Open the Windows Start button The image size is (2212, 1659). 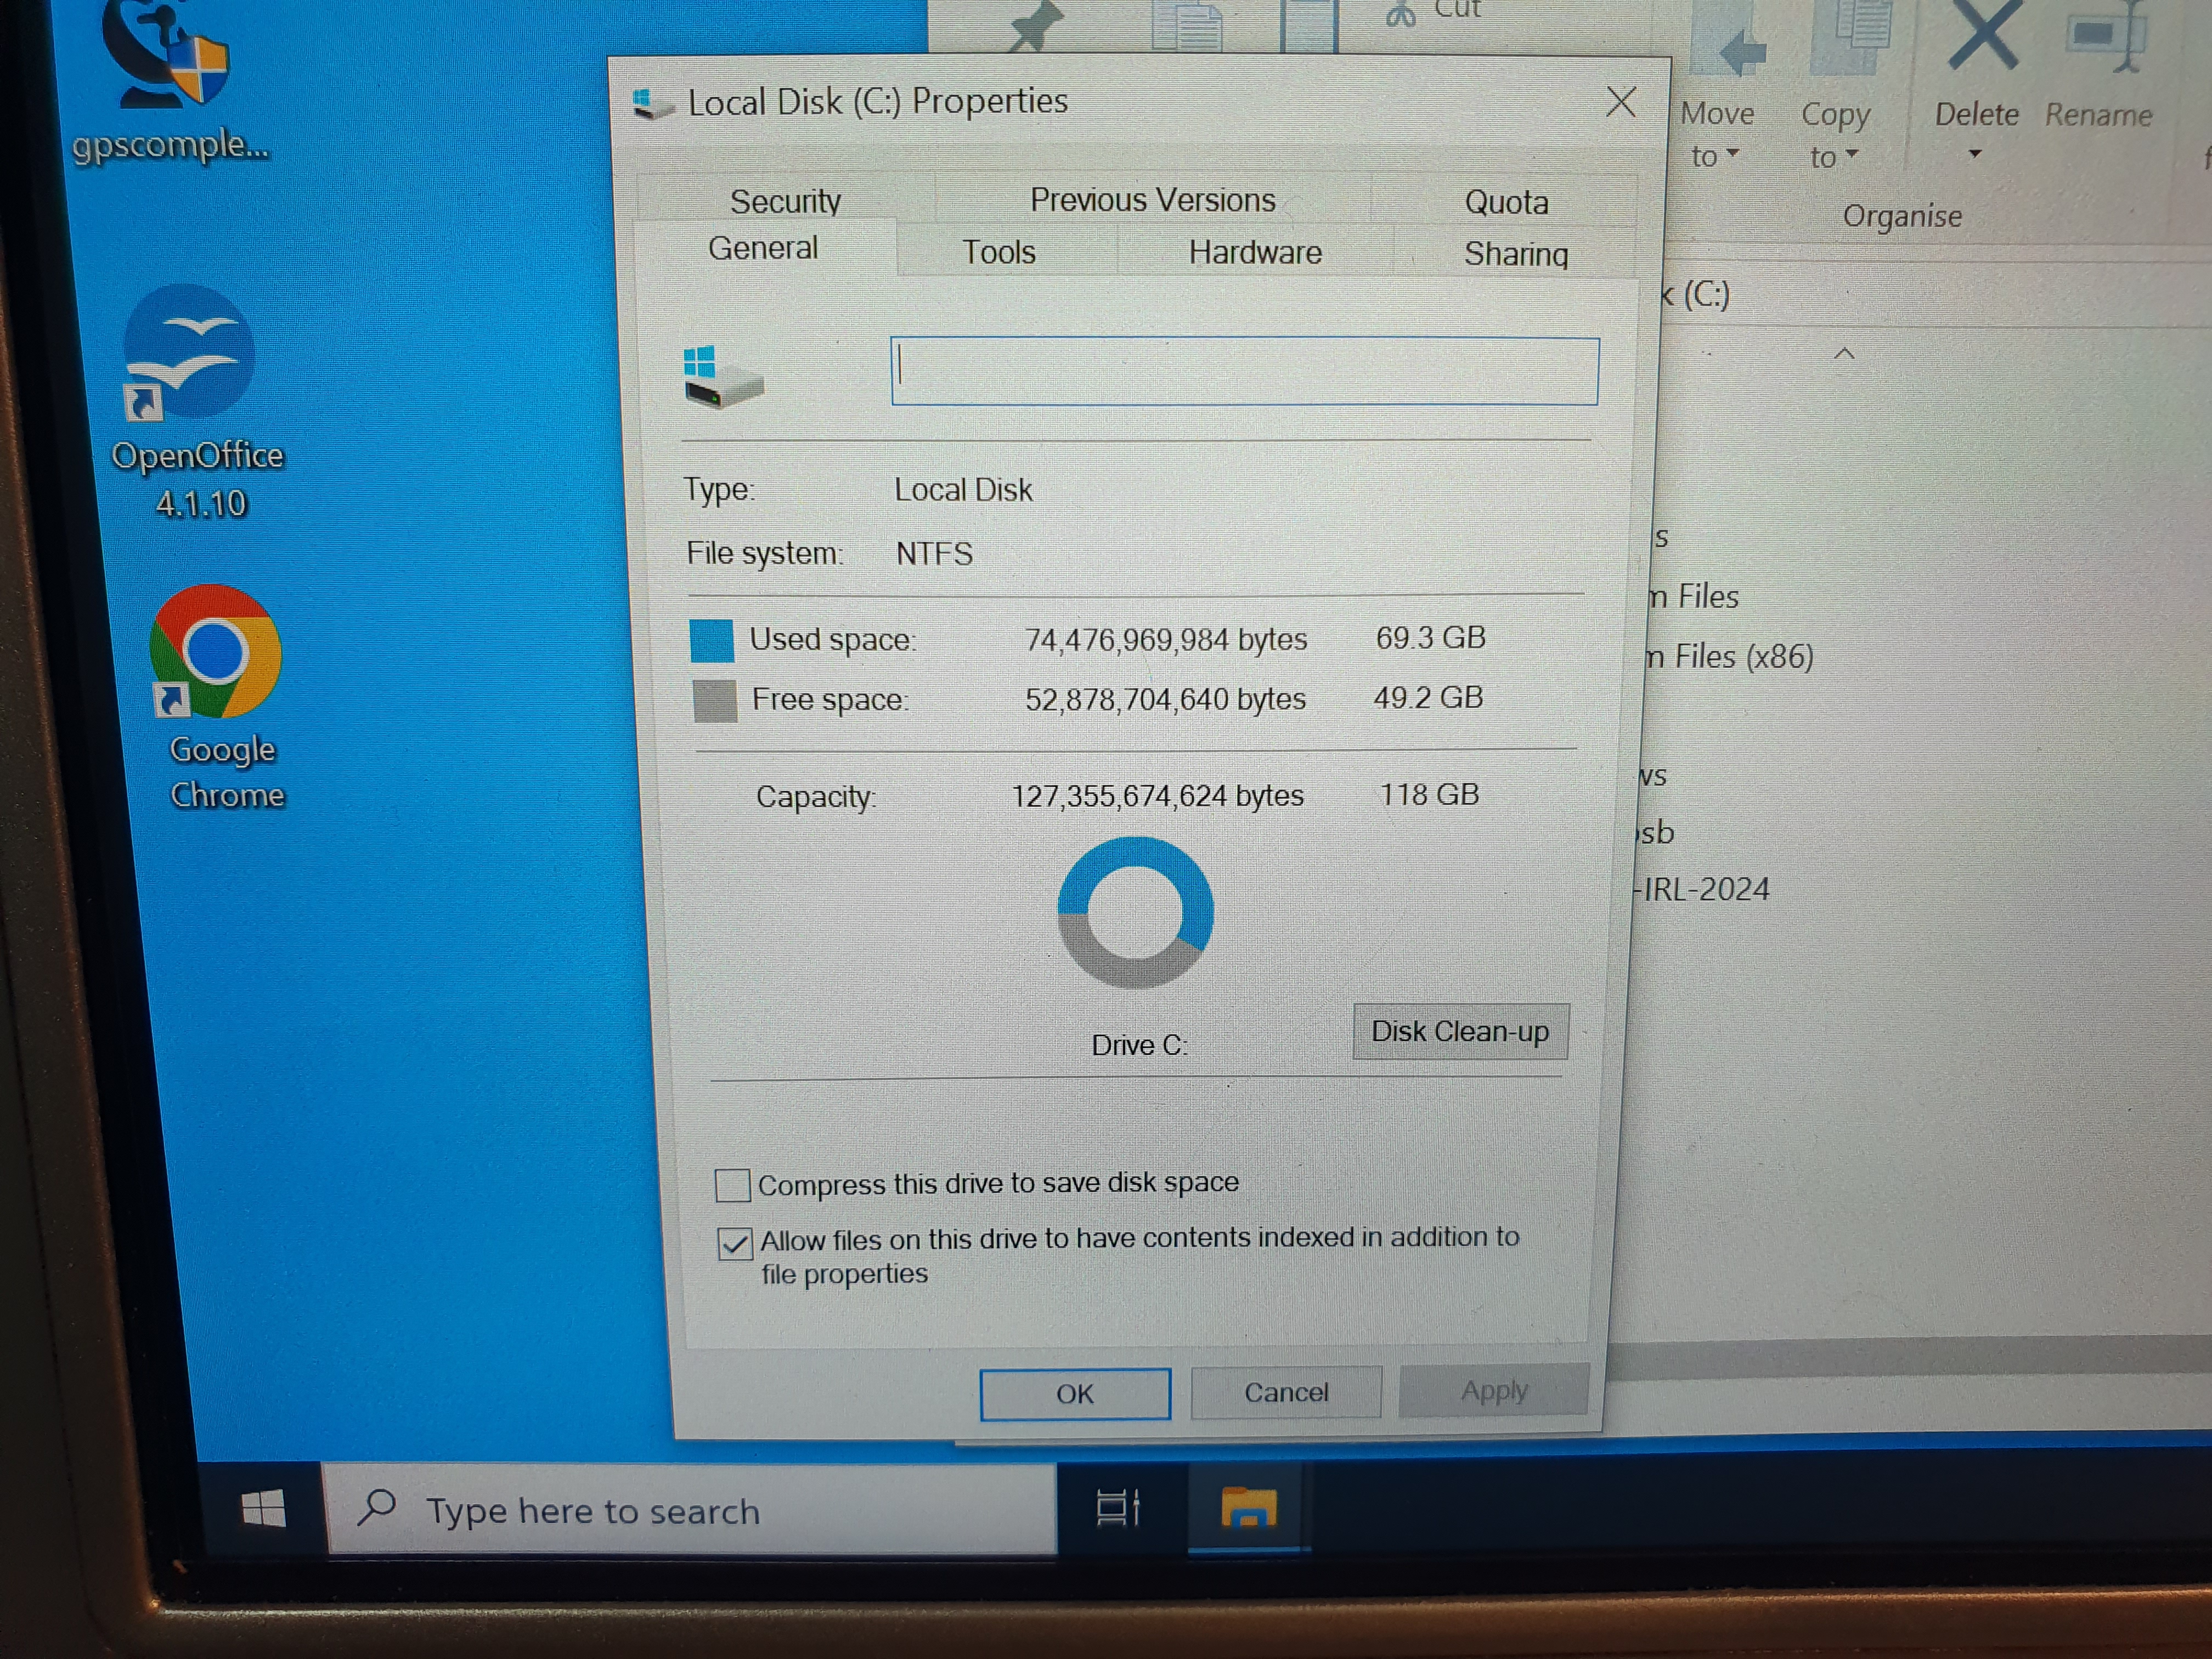[x=264, y=1508]
